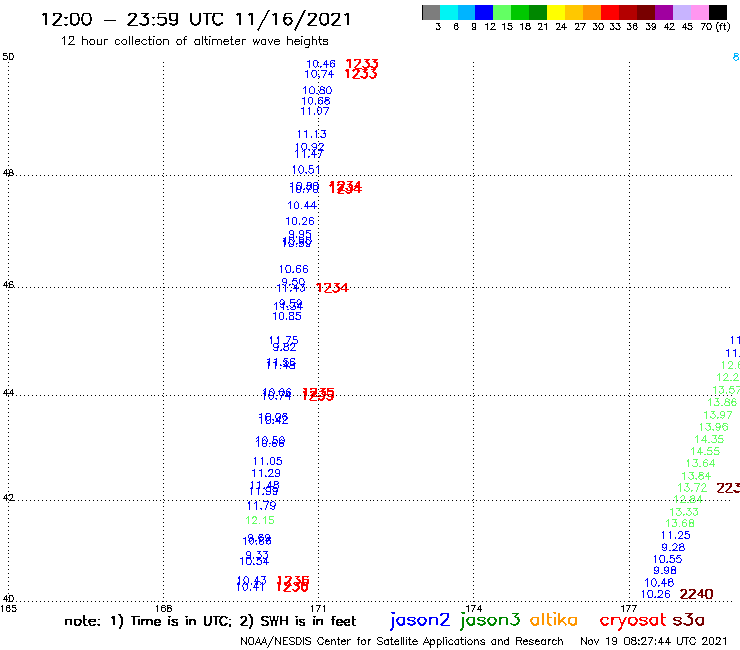Click the altika legend label

(554, 619)
